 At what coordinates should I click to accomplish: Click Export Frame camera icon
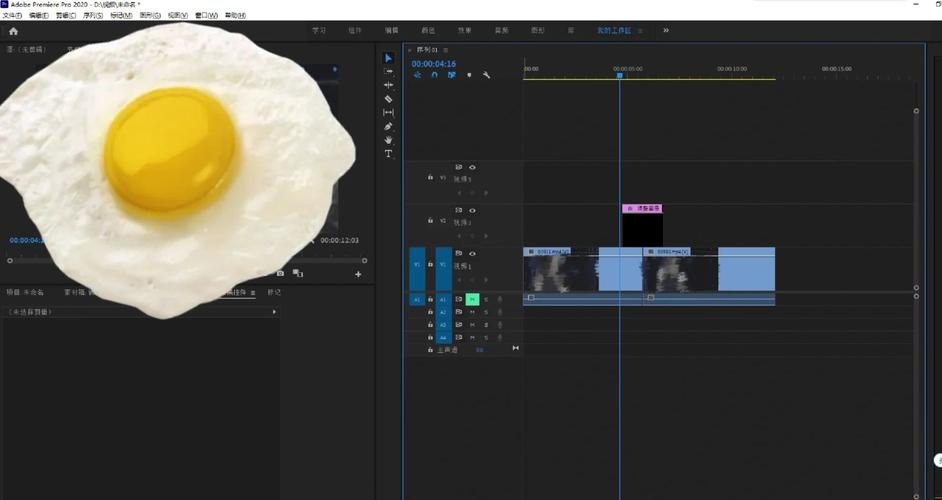280,273
